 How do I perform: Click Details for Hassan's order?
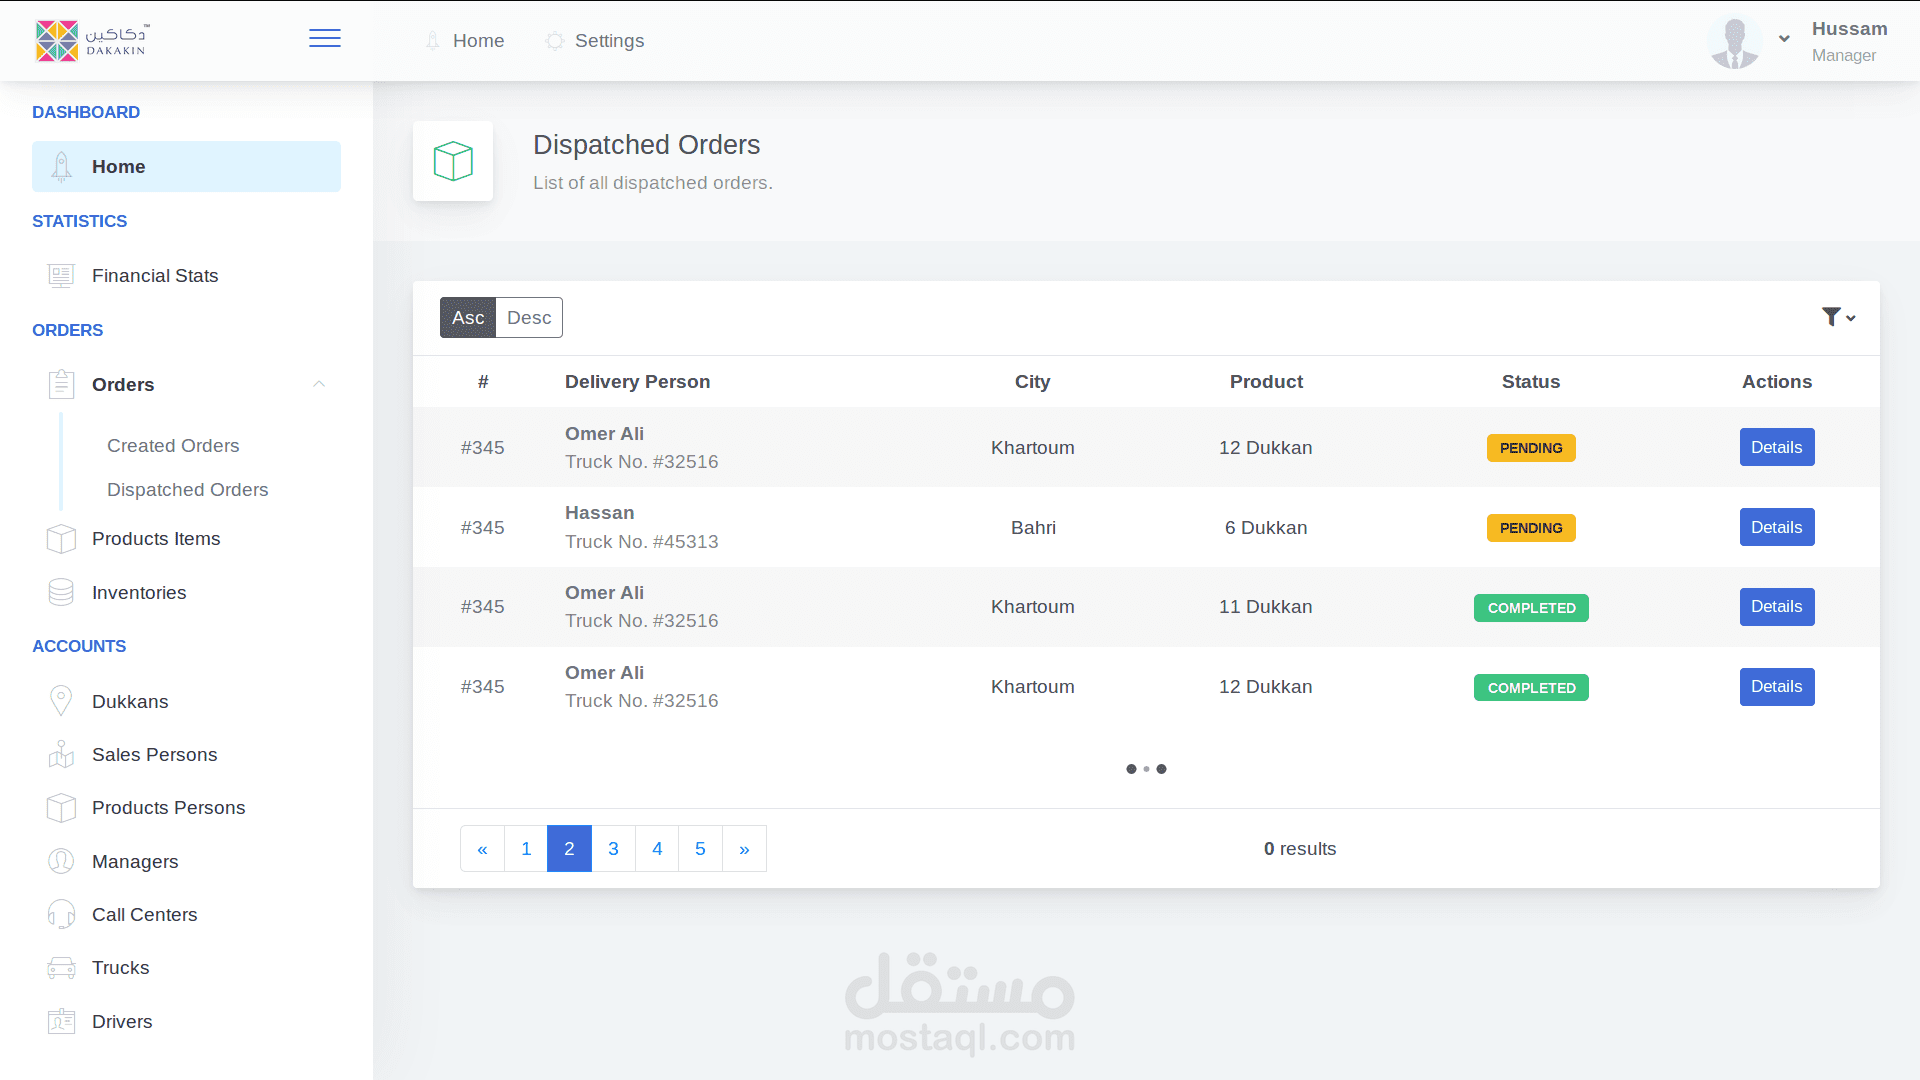(1776, 527)
